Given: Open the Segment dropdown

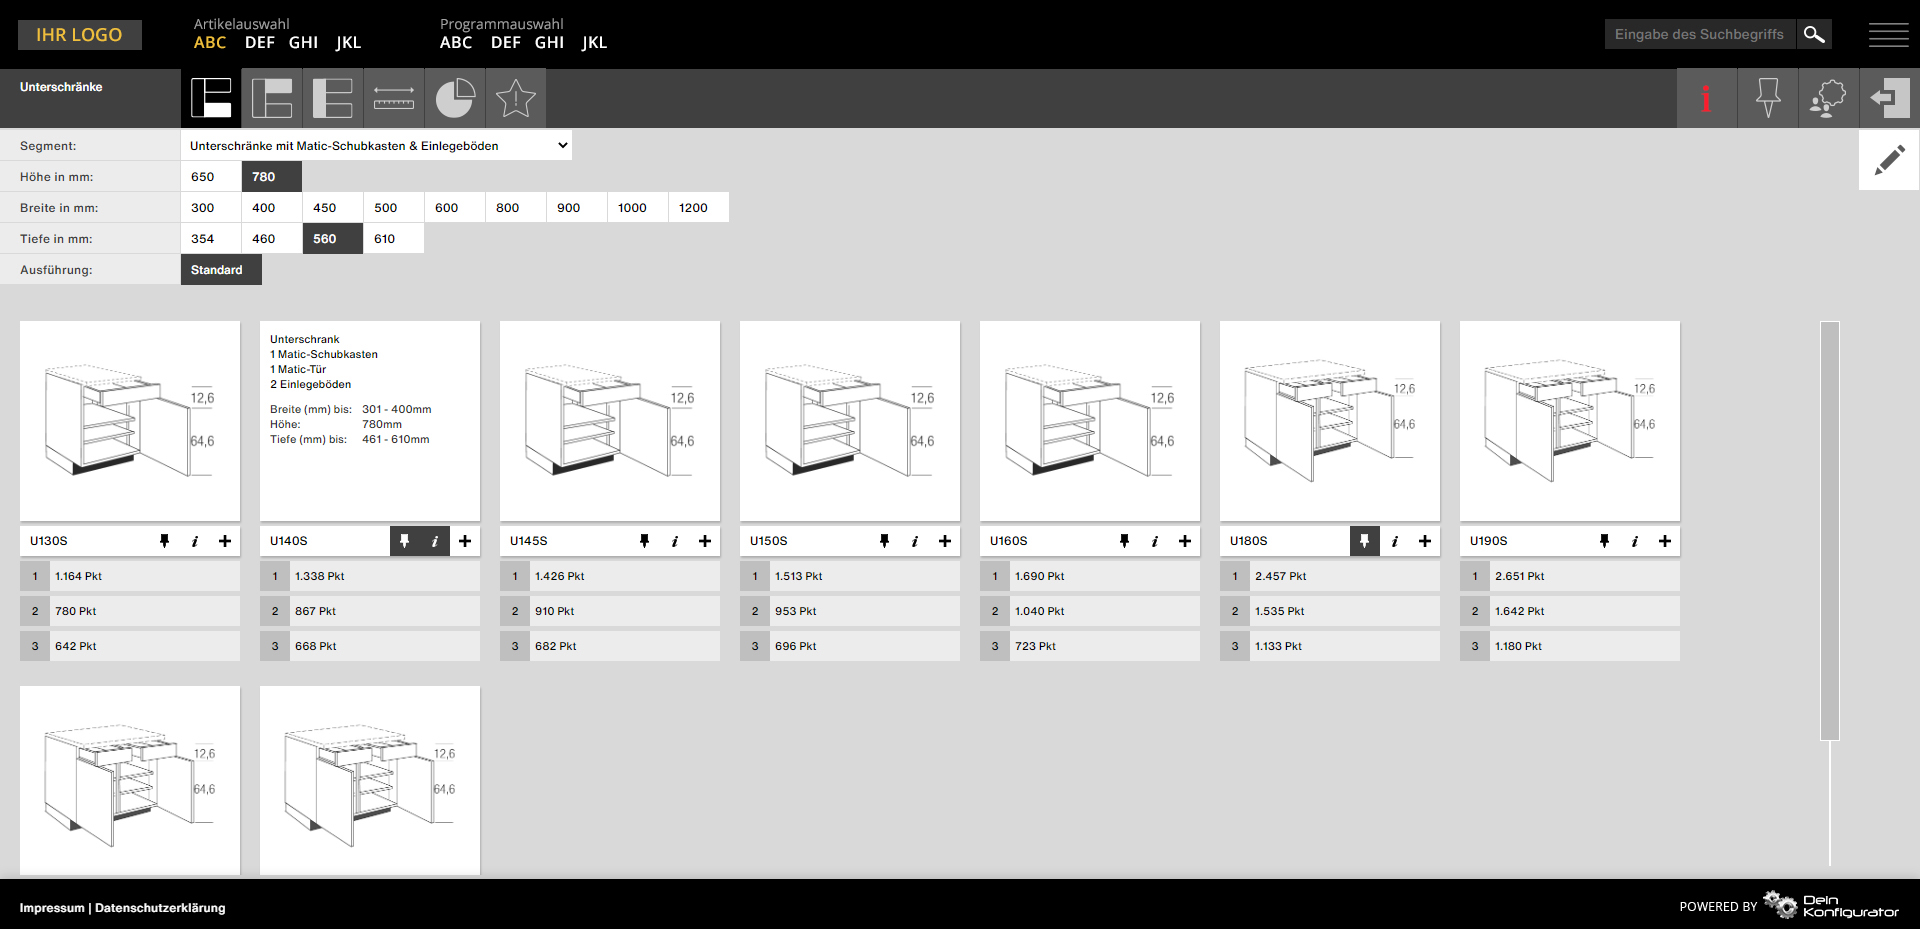Looking at the screenshot, I should pos(376,146).
